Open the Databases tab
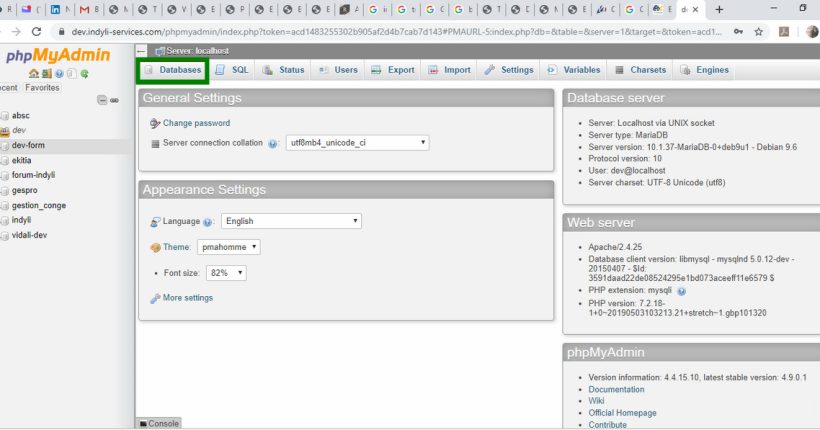The height and width of the screenshot is (430, 820). coord(173,70)
